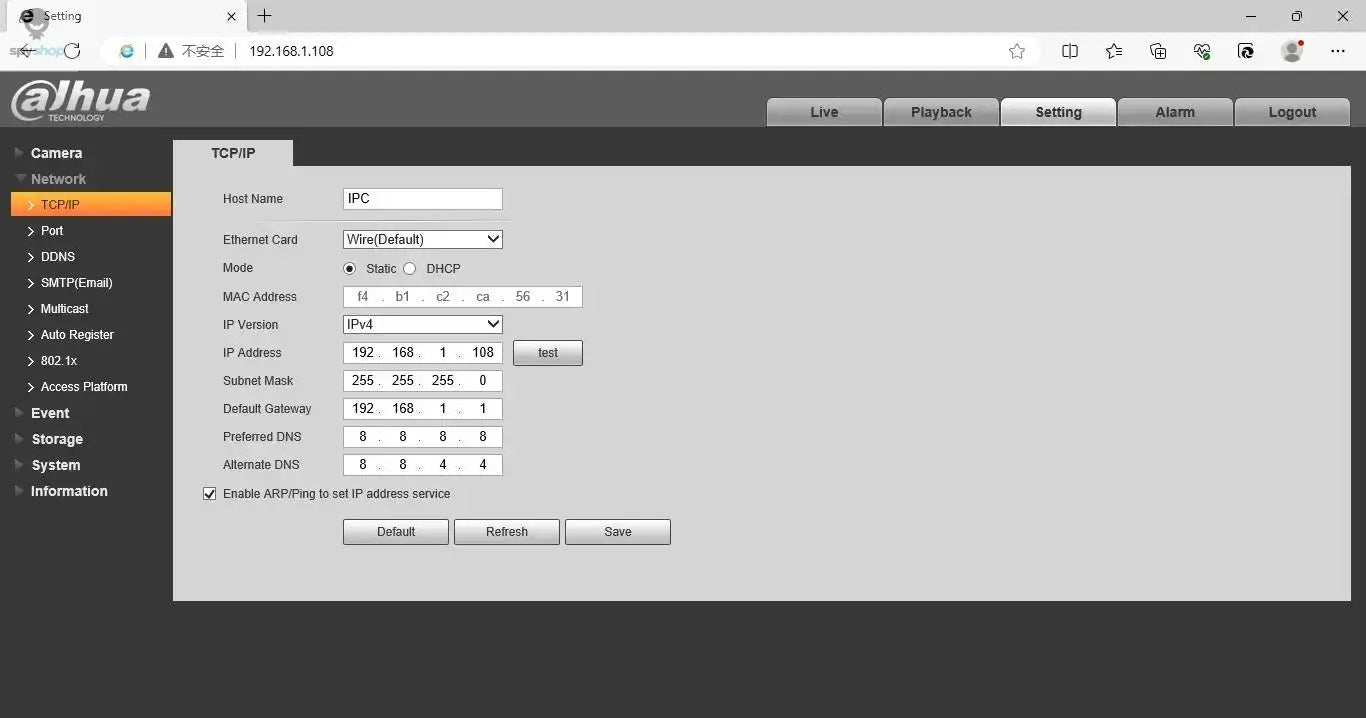Open the browser favorites list icon

pos(1114,51)
